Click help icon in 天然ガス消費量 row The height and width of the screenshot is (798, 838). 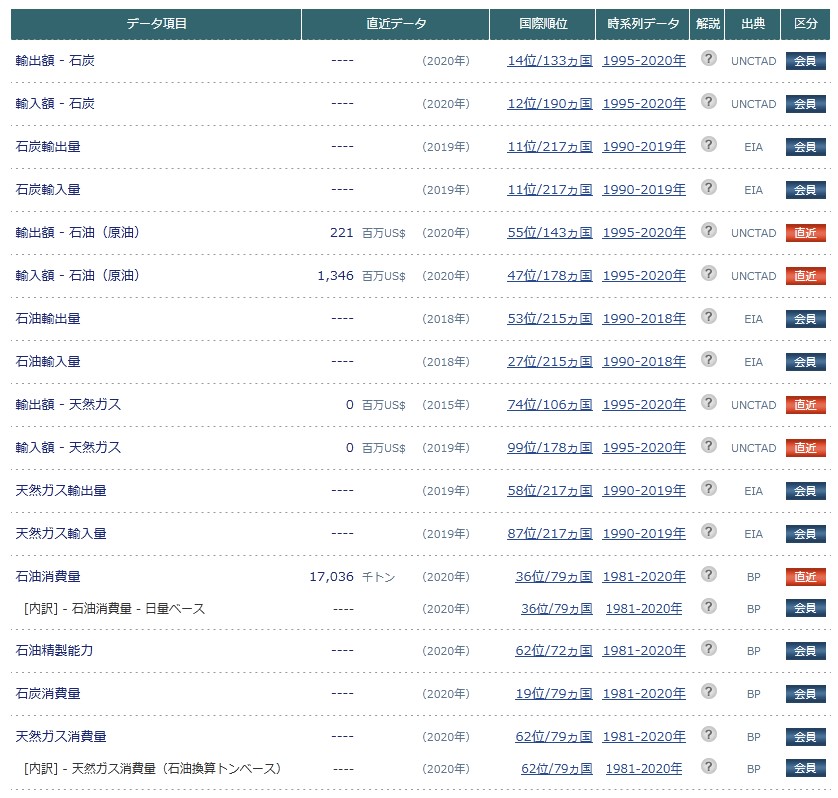pos(708,735)
